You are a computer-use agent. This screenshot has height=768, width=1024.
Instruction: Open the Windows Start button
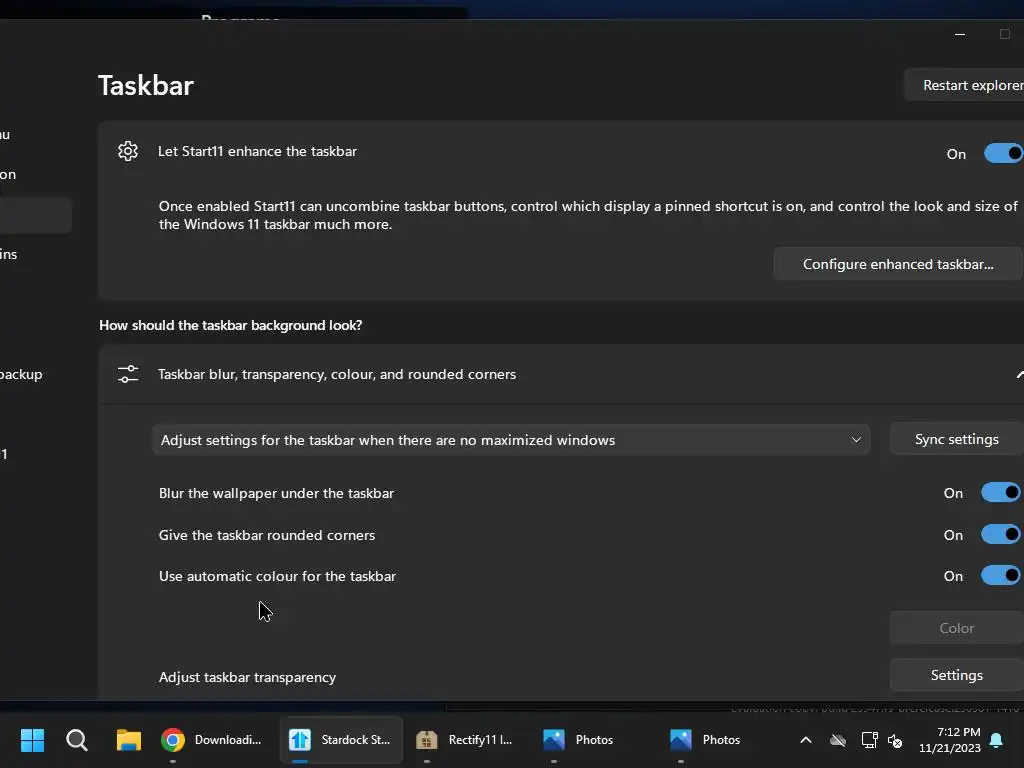point(32,740)
